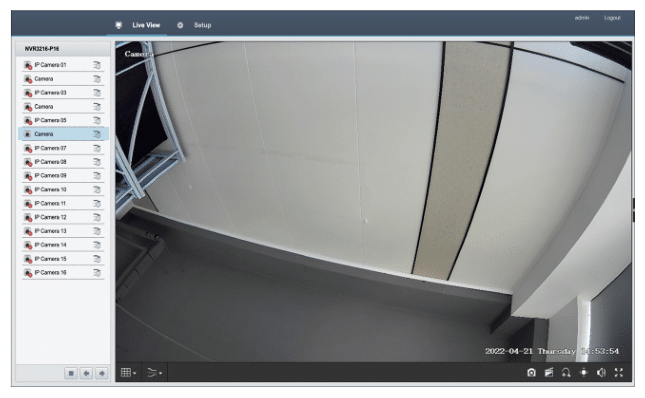Enter full screen view
The width and height of the screenshot is (645, 398).
pyautogui.click(x=619, y=373)
